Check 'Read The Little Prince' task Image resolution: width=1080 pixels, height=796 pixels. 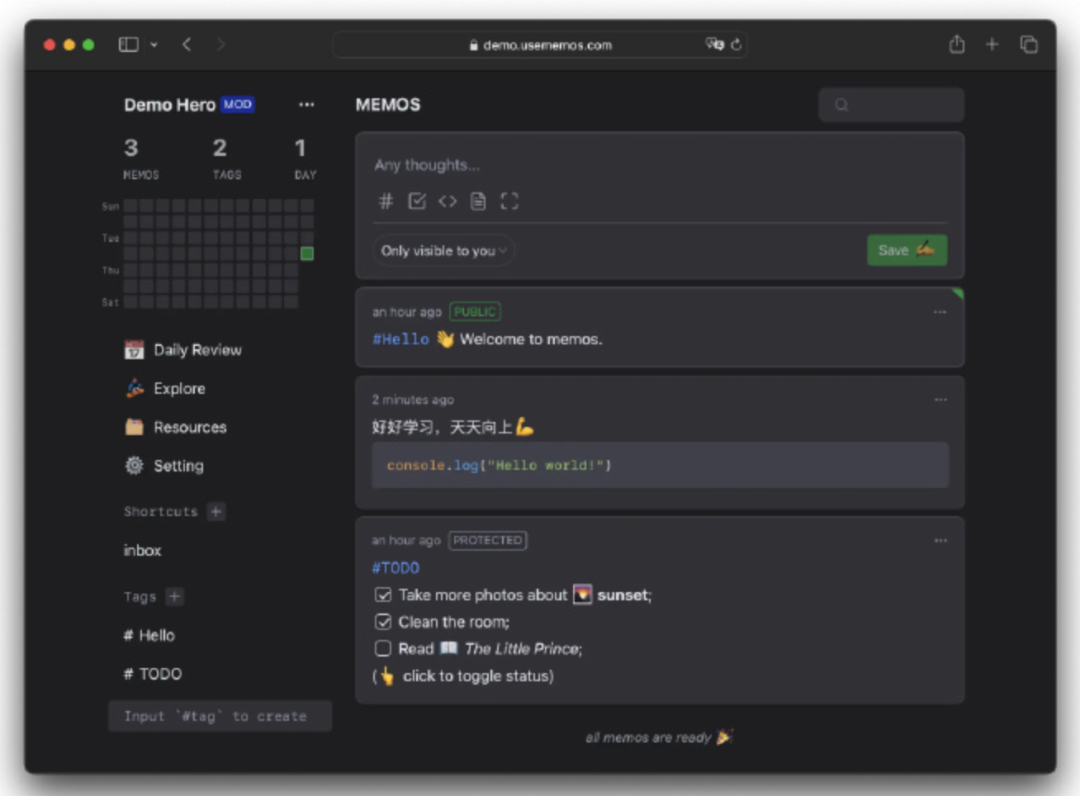click(383, 648)
